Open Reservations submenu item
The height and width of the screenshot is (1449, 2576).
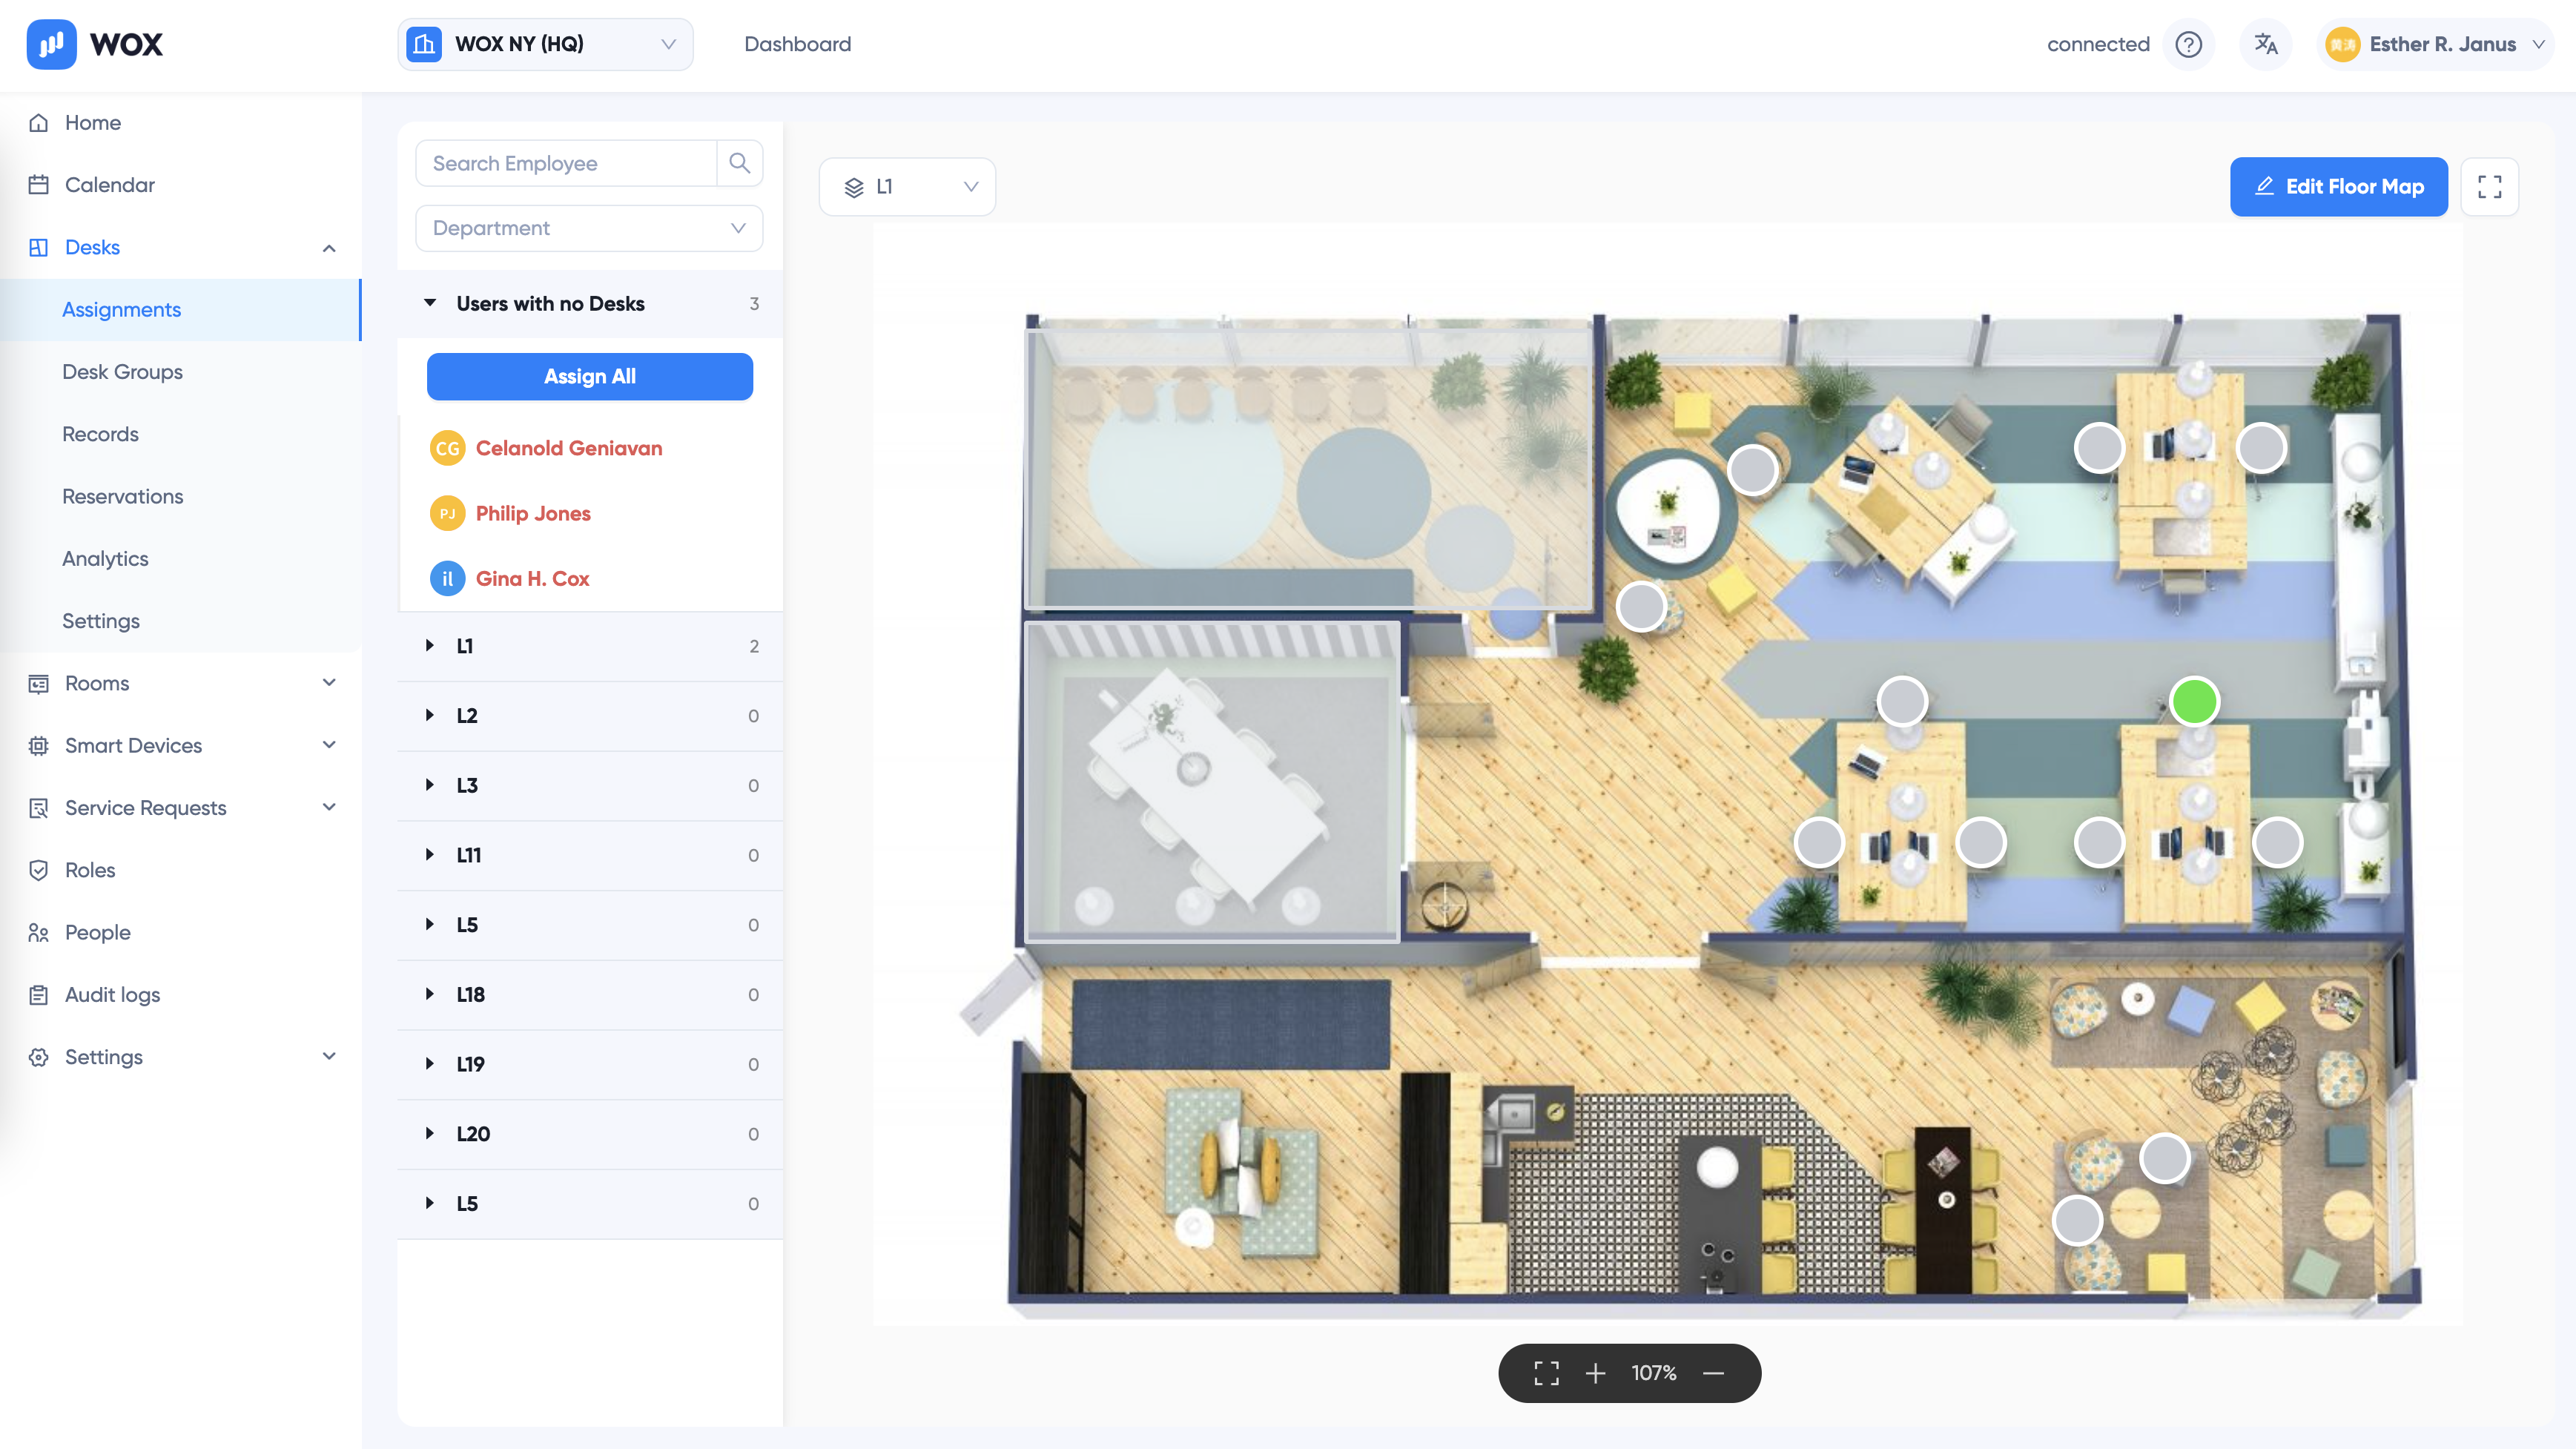tap(180, 496)
